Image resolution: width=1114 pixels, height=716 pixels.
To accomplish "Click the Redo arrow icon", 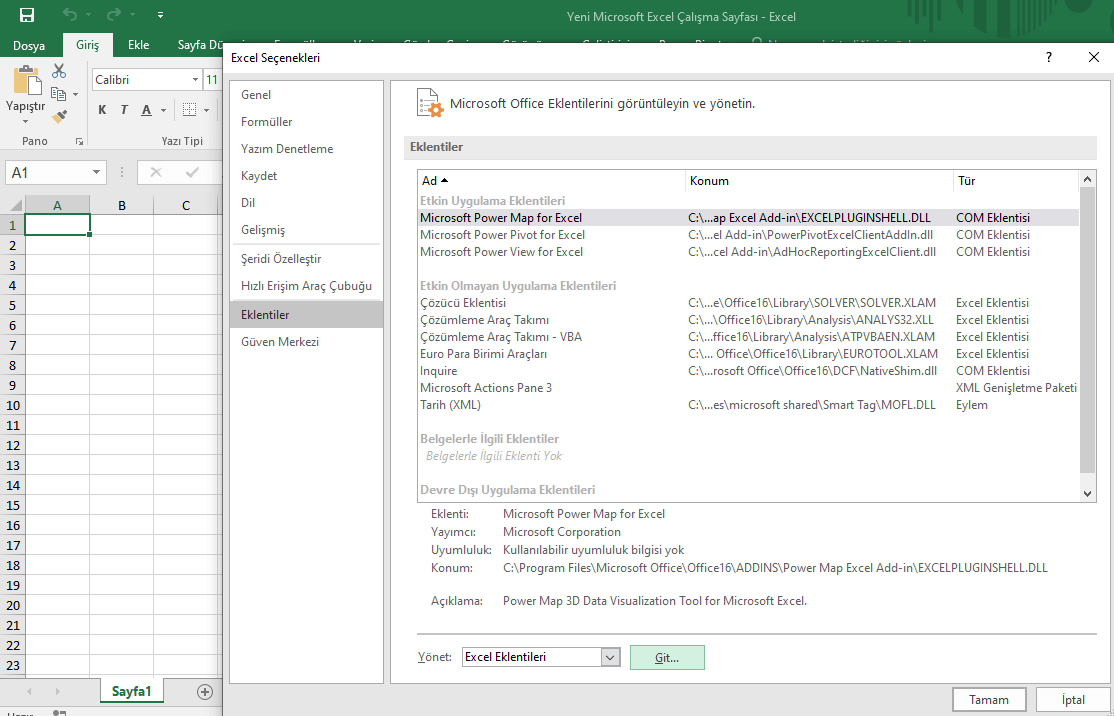I will pos(113,14).
